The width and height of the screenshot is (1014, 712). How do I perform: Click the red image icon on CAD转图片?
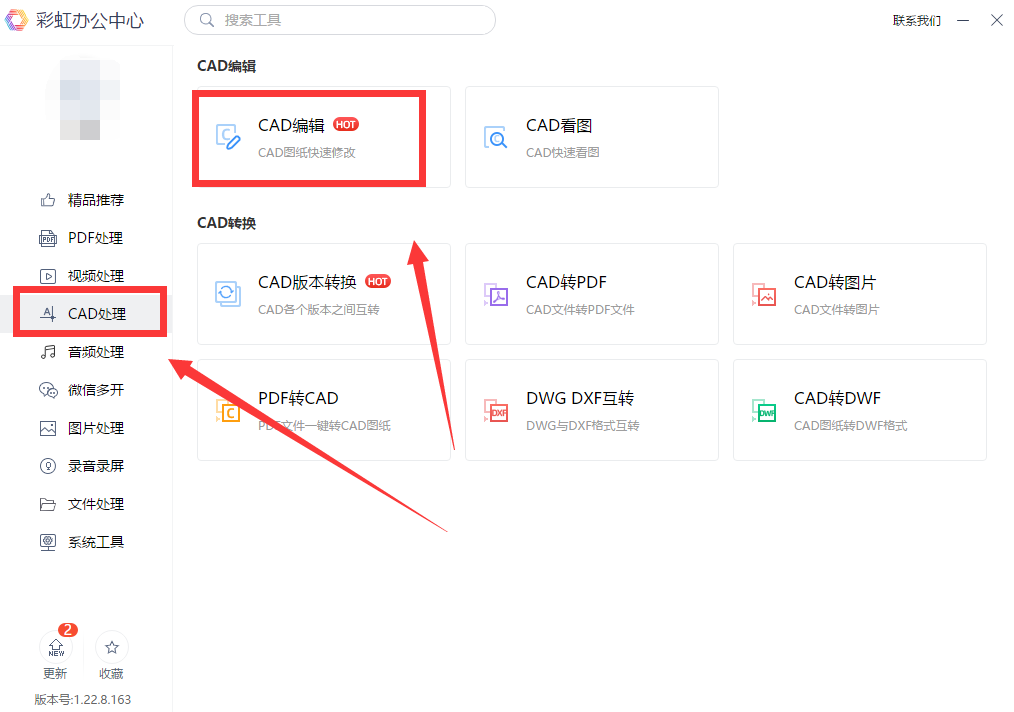(x=764, y=294)
